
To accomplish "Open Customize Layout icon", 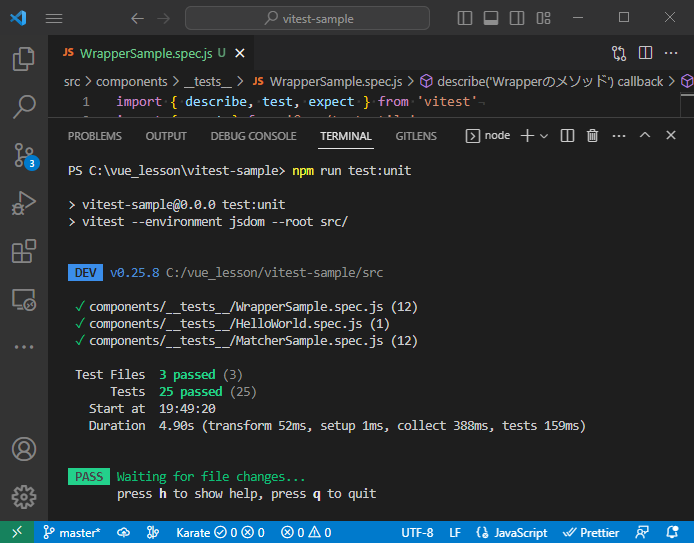I will (543, 18).
